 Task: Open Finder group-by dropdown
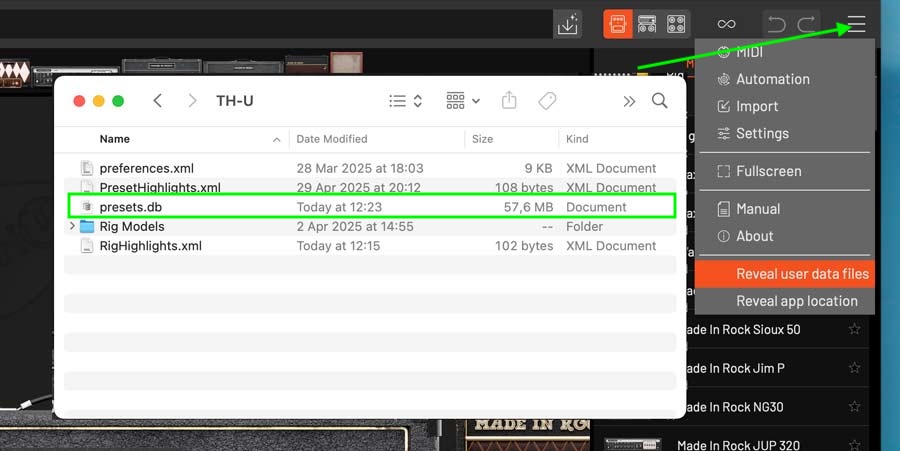coord(463,101)
